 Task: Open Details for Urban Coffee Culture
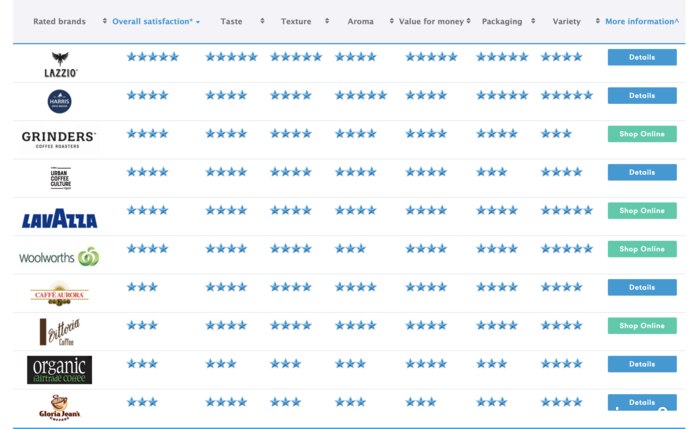pyautogui.click(x=642, y=172)
